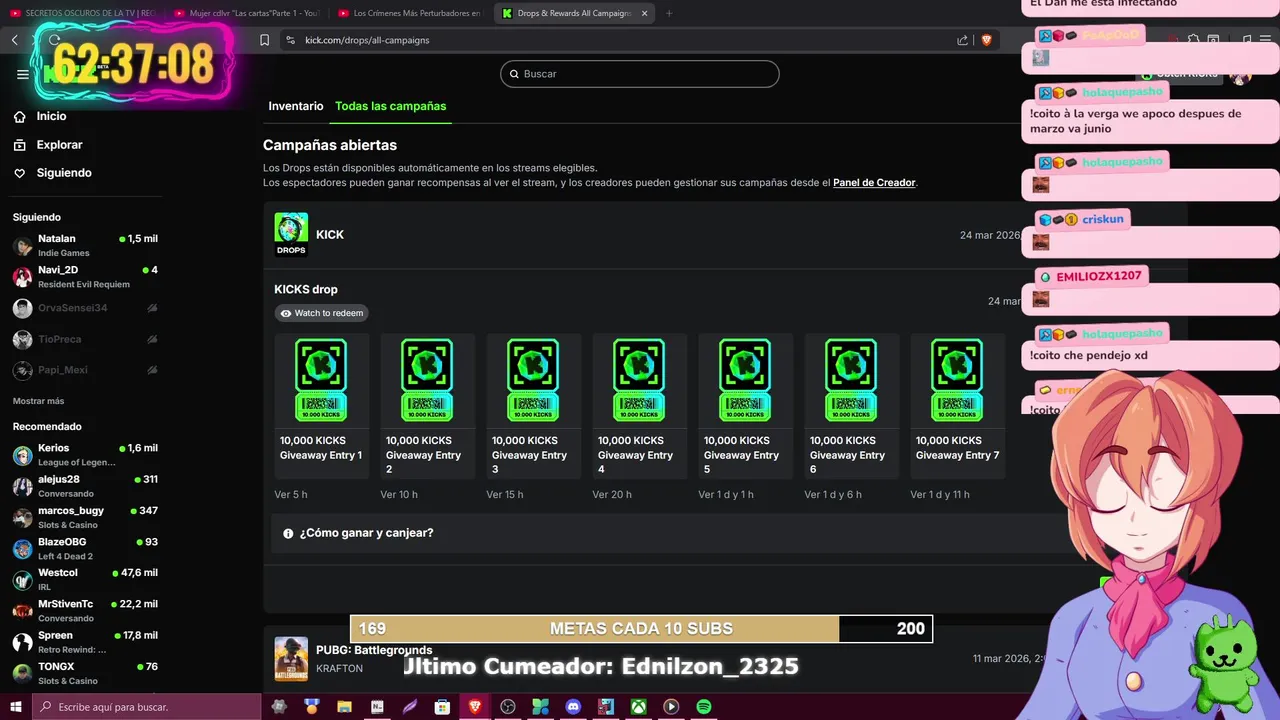The height and width of the screenshot is (720, 1280).
Task: Open Notion from taskbar
Action: tap(377, 707)
